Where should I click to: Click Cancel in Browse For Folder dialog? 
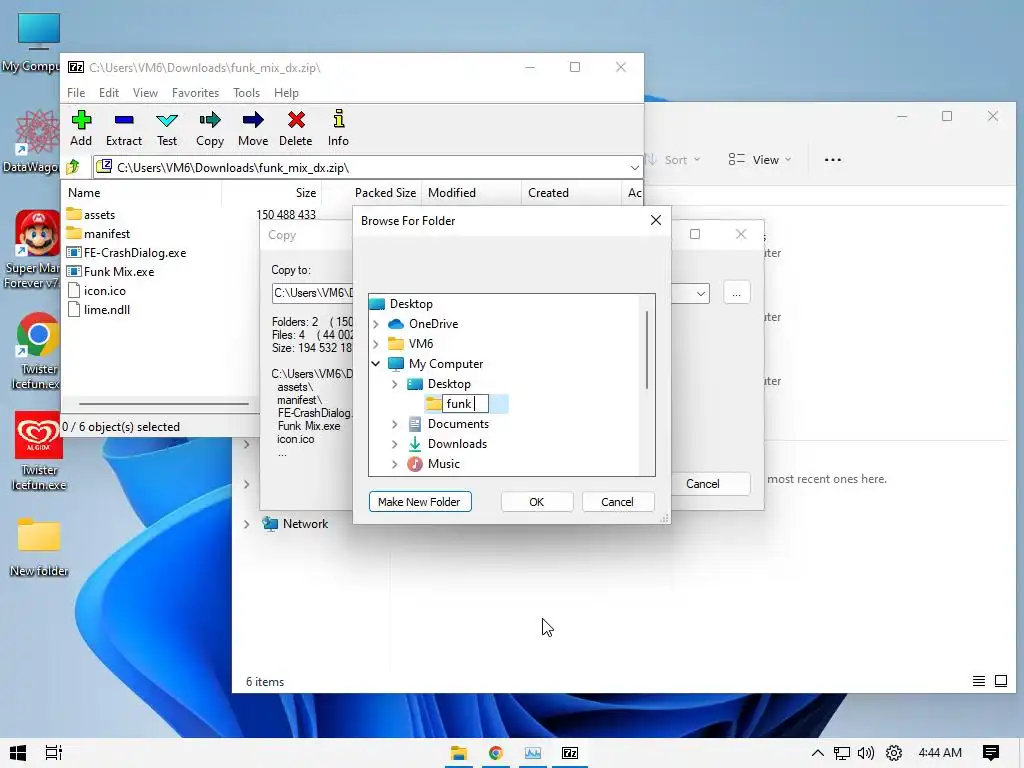[617, 502]
